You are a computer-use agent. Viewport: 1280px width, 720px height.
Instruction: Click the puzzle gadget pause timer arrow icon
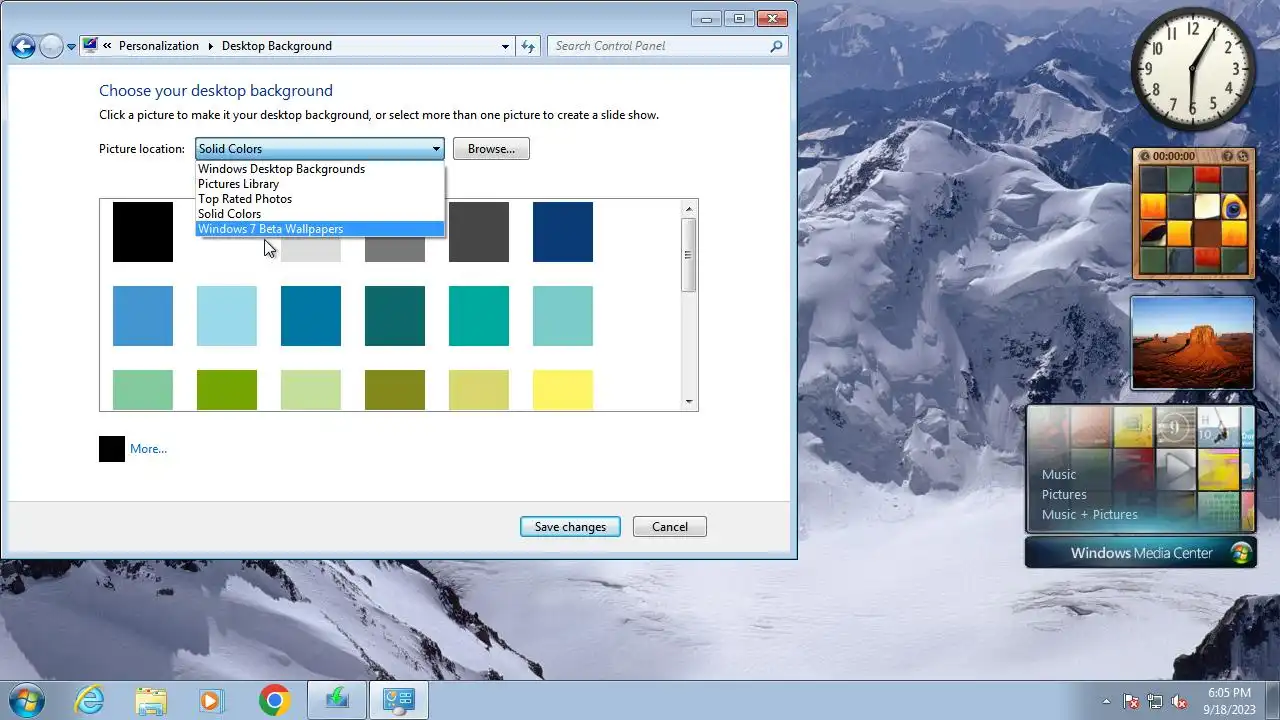click(x=1144, y=156)
